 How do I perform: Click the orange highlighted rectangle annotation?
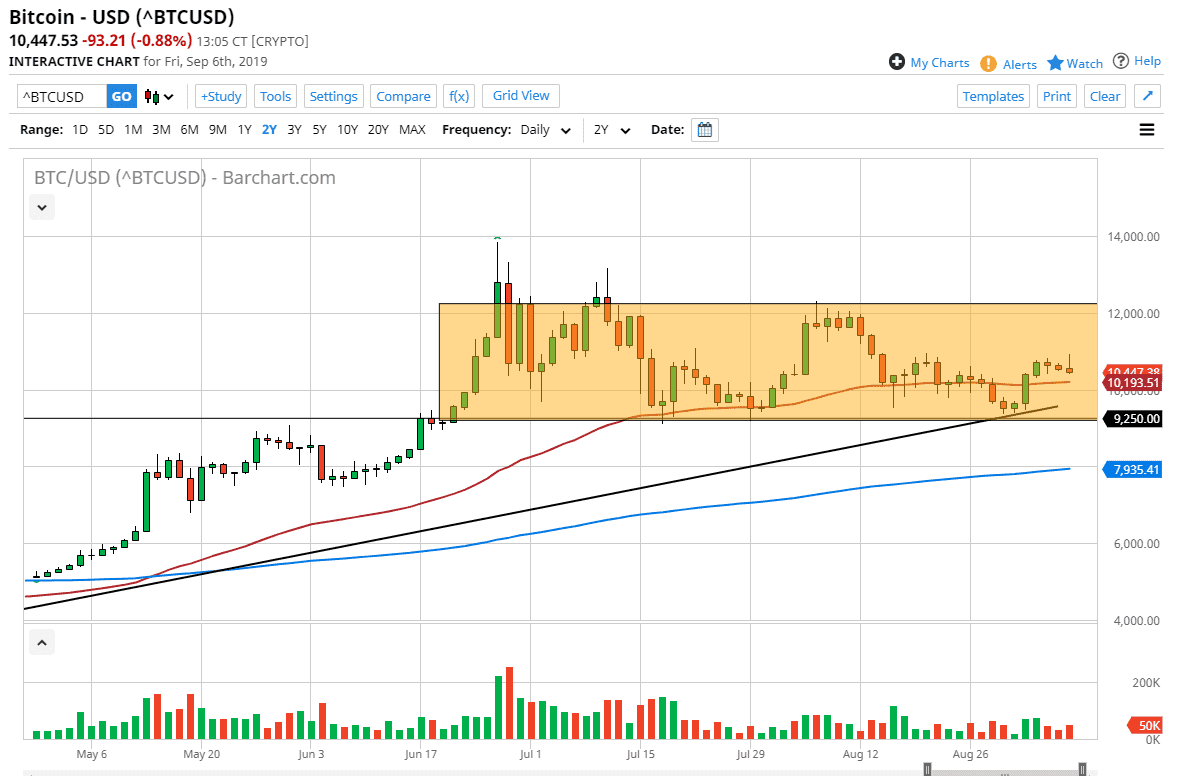coord(768,362)
